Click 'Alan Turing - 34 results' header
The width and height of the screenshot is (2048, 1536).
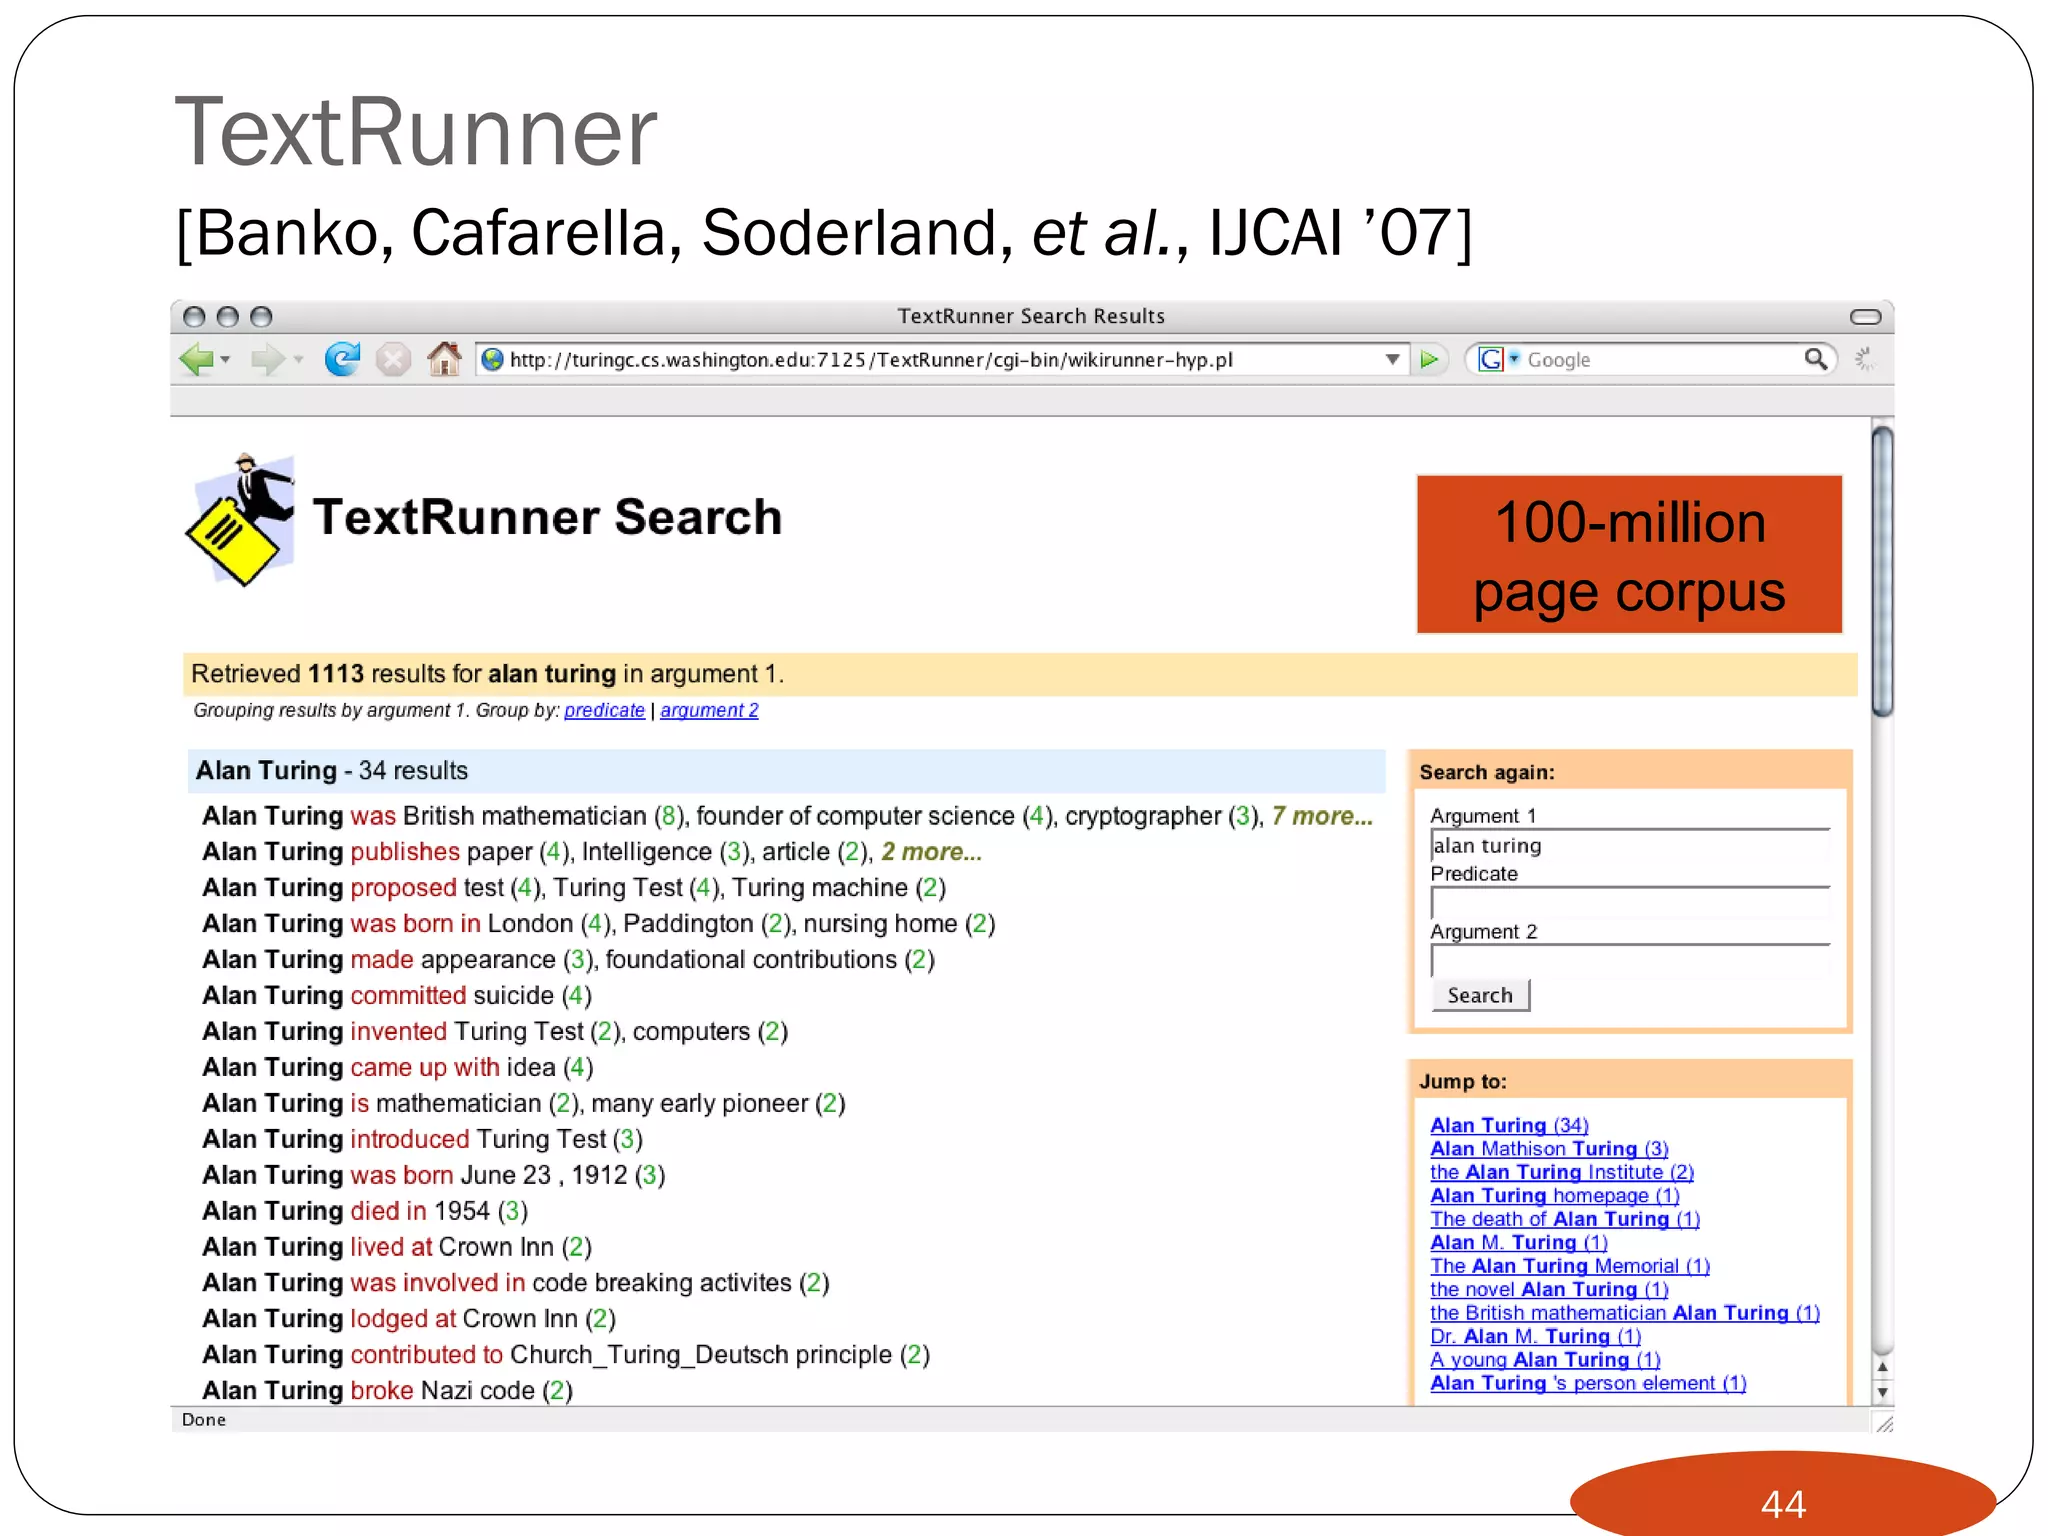tap(786, 771)
